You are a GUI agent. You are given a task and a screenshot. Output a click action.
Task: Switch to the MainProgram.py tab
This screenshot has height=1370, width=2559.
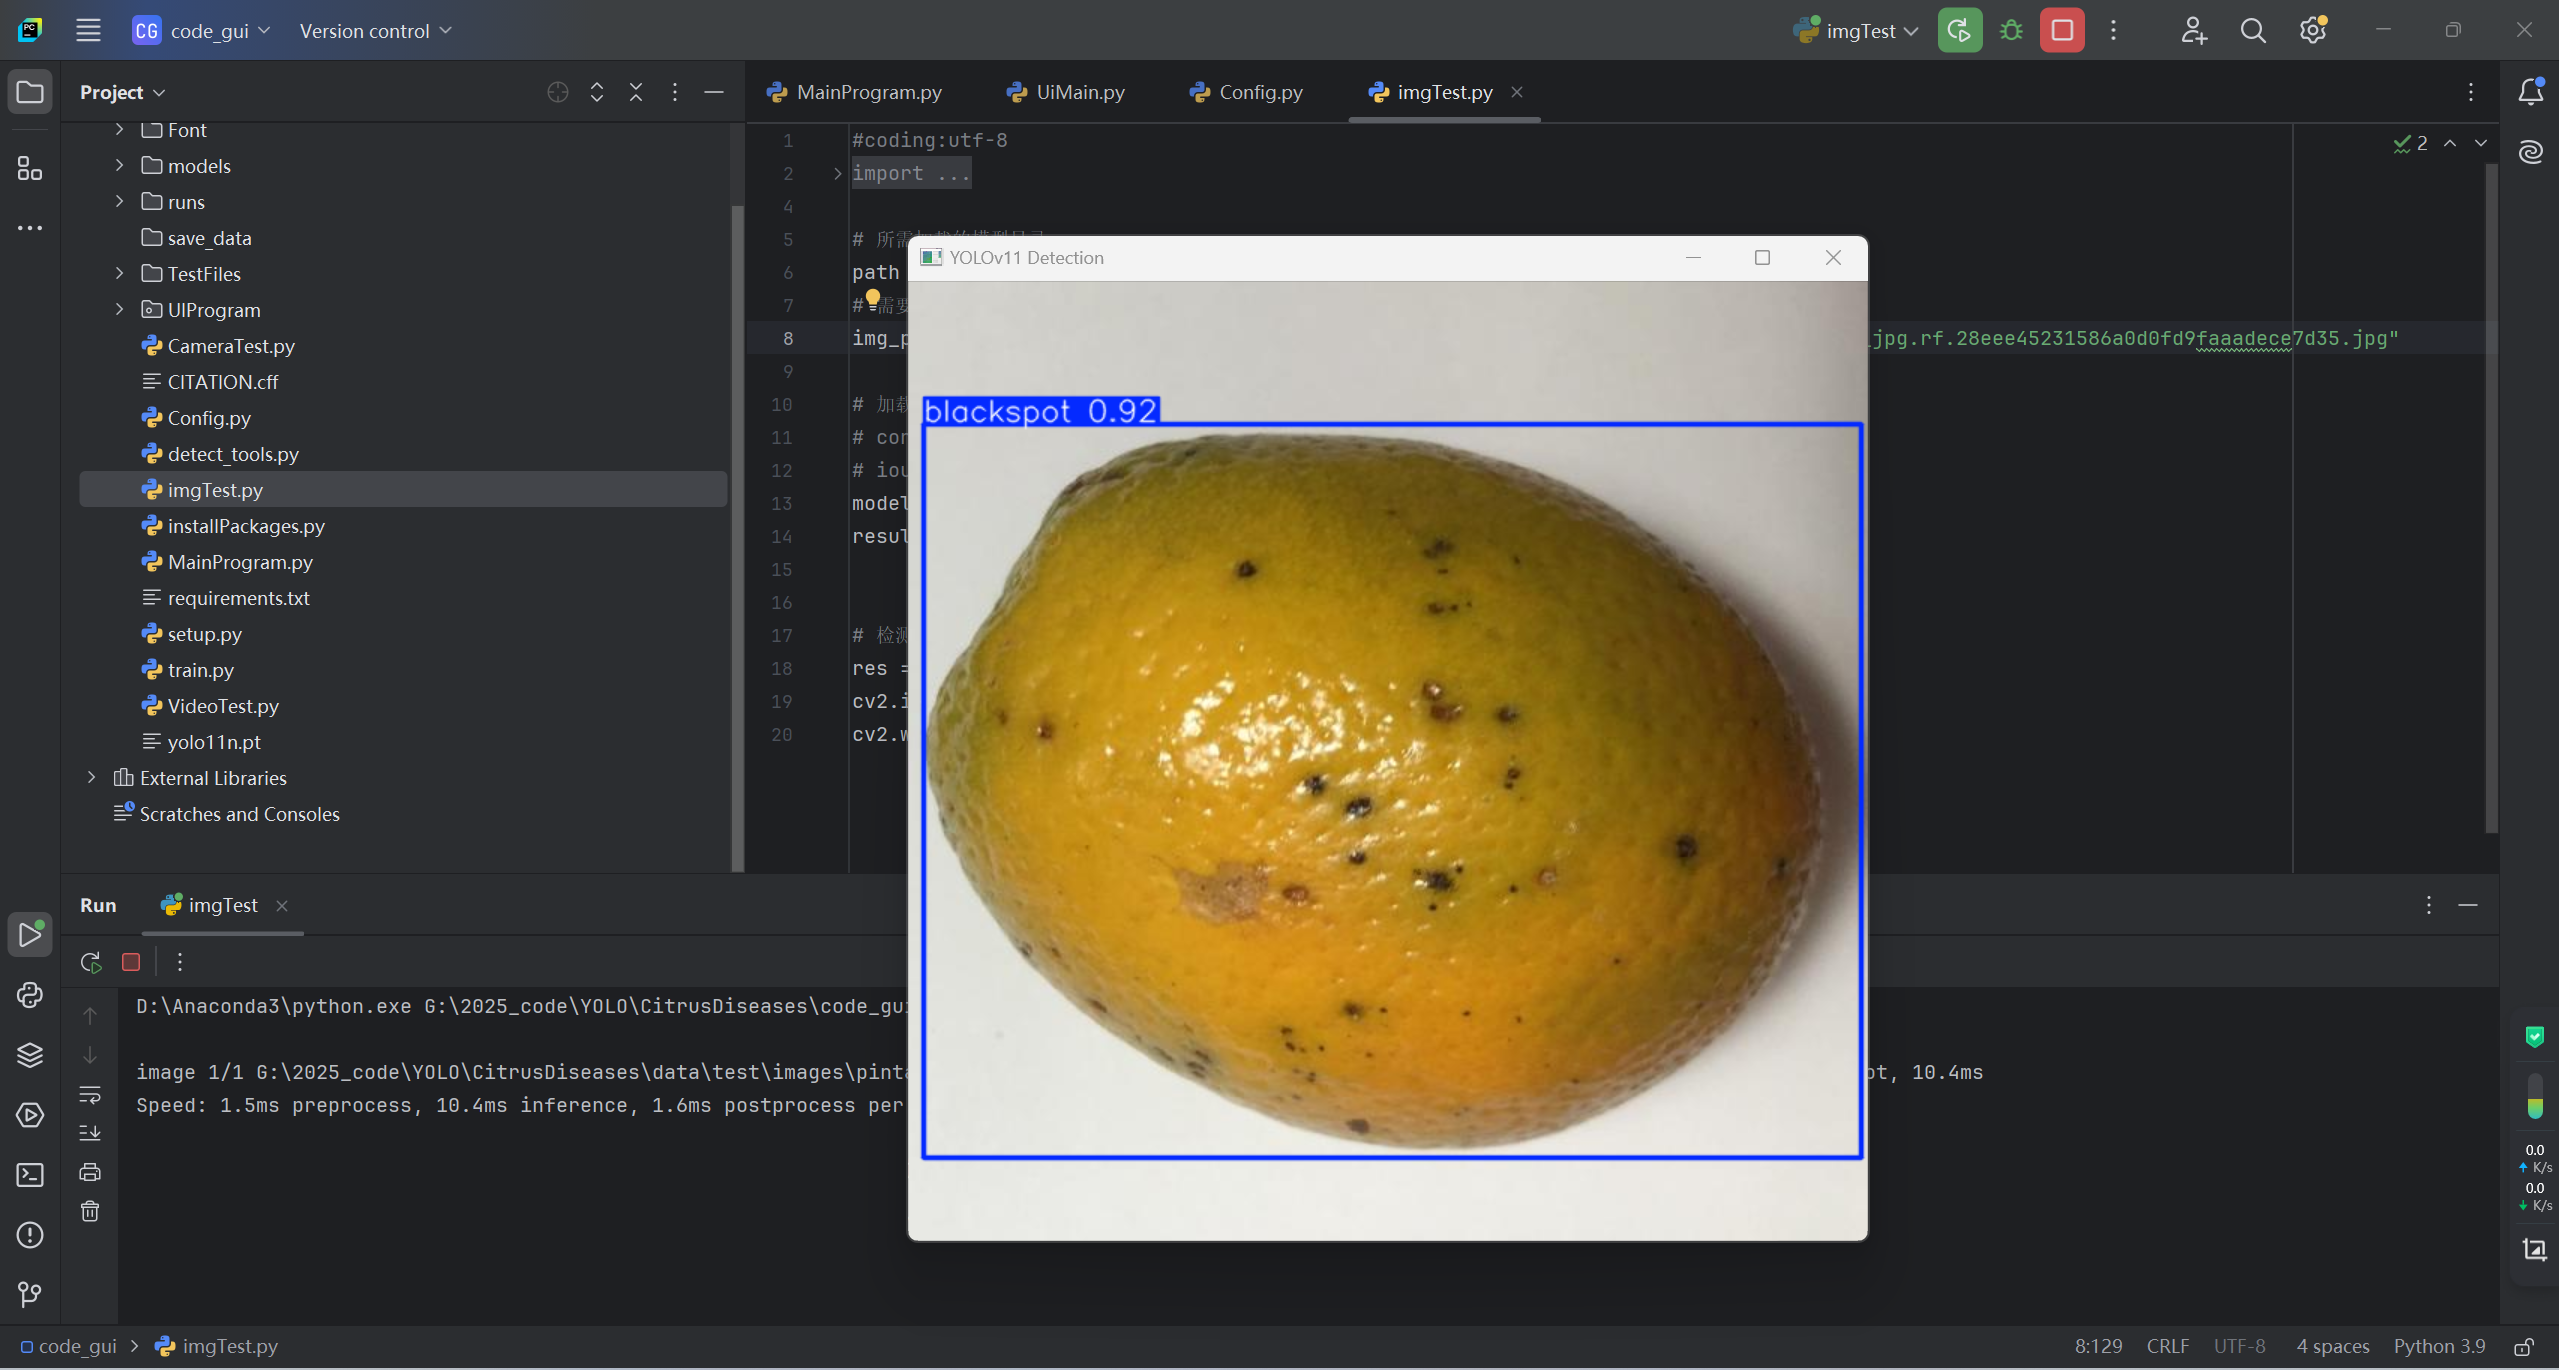click(x=855, y=92)
